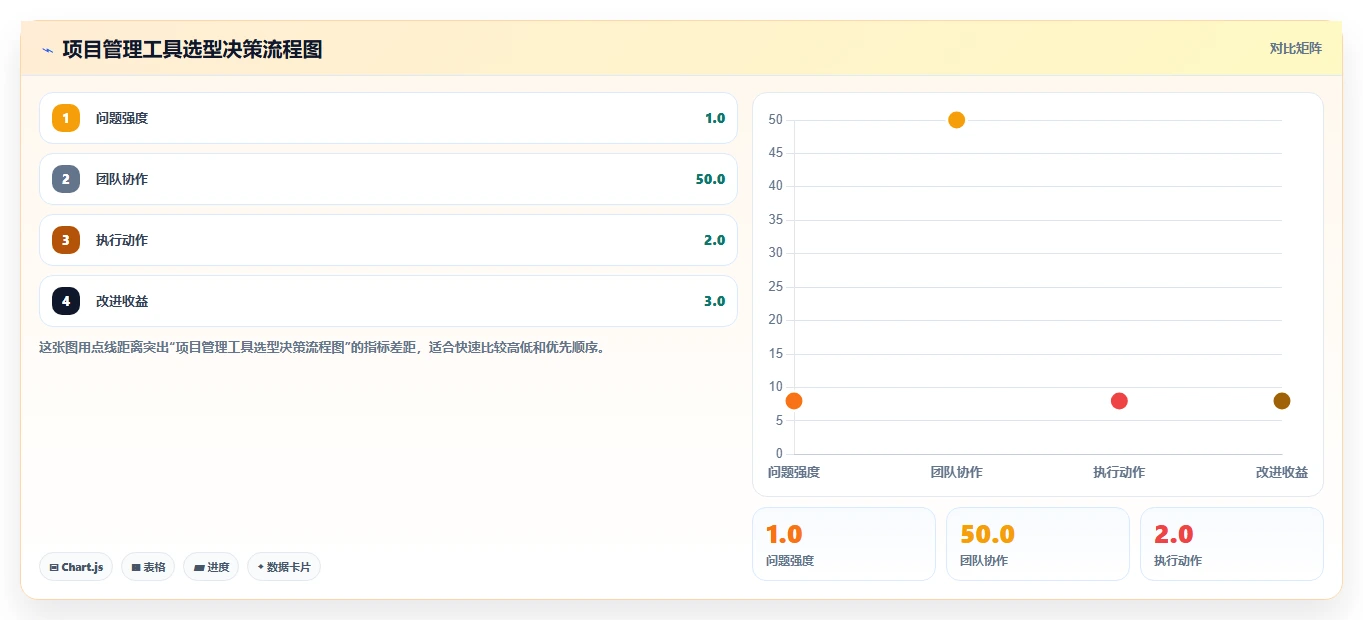Screen dimensions: 1363x620
Task: Click the dark number 4 badge
Action: click(x=66, y=301)
